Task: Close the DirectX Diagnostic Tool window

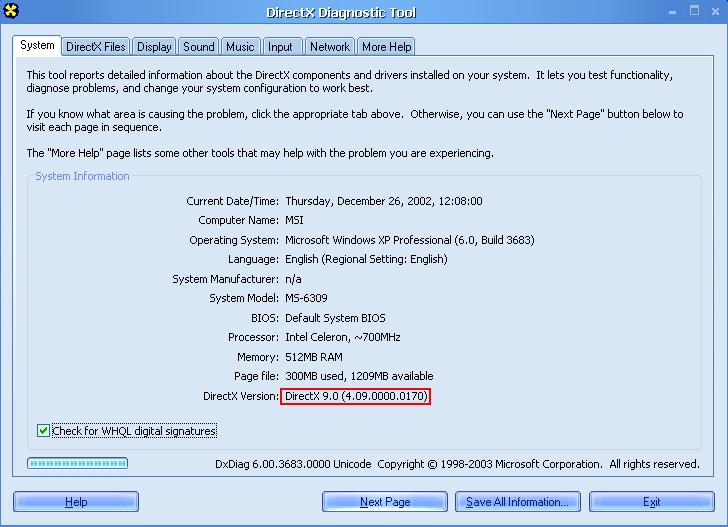Action: coord(715,12)
